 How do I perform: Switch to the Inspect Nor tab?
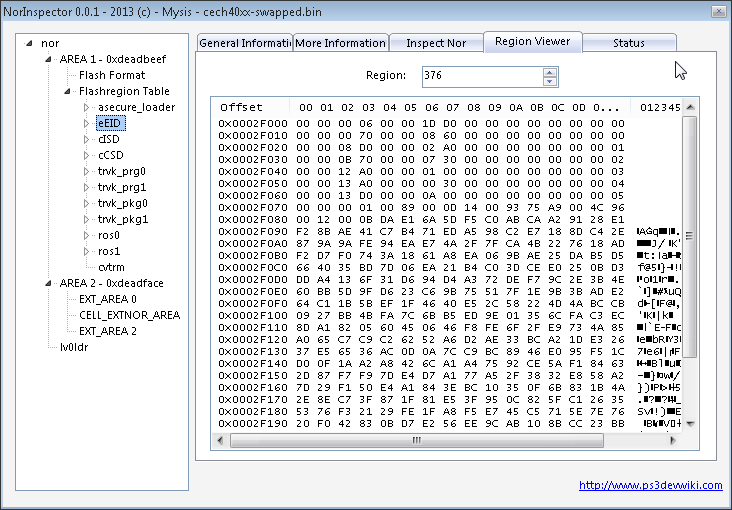coord(435,43)
